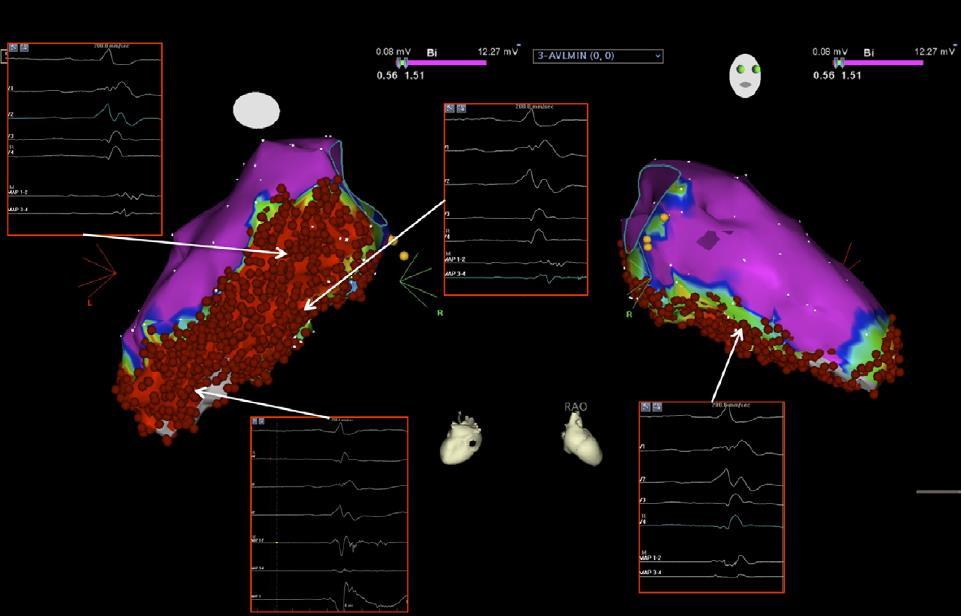Click first icon in bottom-left electrogram window
The image size is (964, 616).
(x=255, y=421)
